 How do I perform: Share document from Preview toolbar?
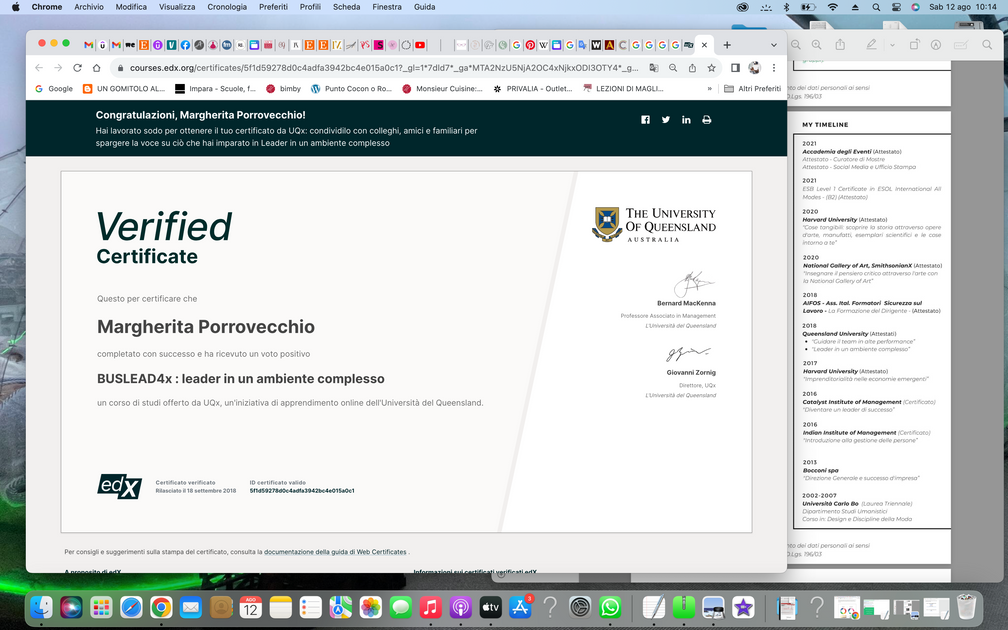[x=840, y=44]
